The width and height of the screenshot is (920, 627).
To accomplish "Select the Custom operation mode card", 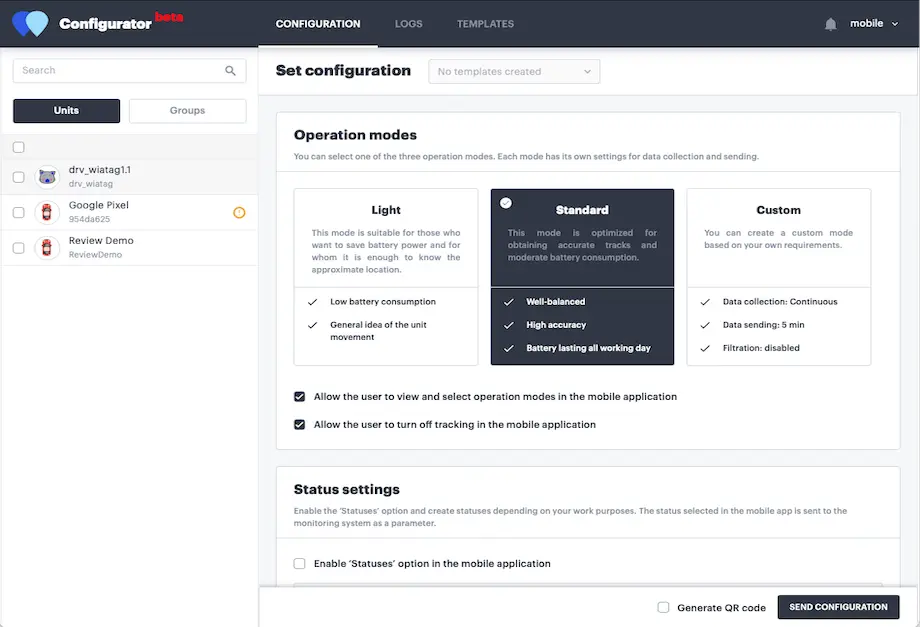I will (779, 277).
